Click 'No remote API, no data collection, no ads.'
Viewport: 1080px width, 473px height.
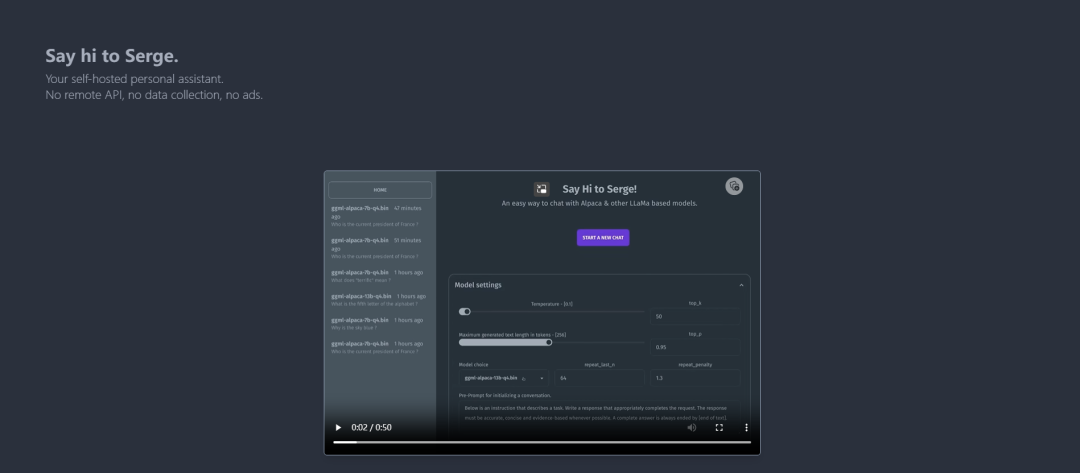coord(154,95)
